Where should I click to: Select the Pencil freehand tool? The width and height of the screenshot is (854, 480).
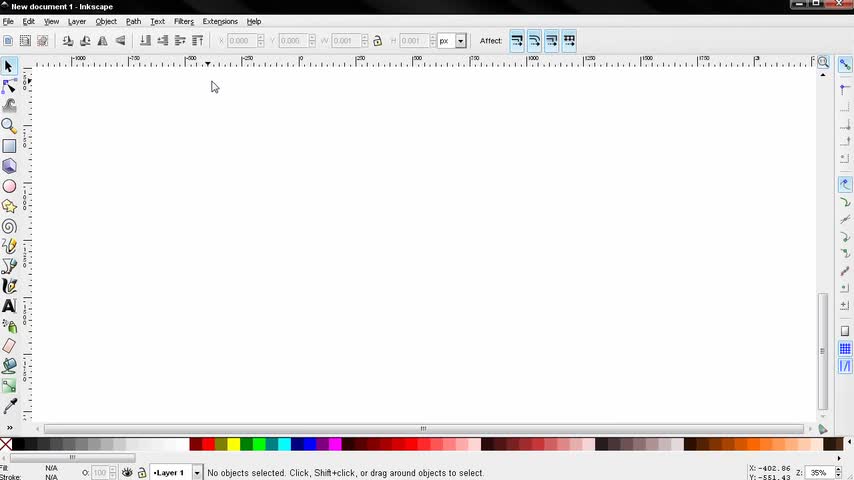(9, 246)
